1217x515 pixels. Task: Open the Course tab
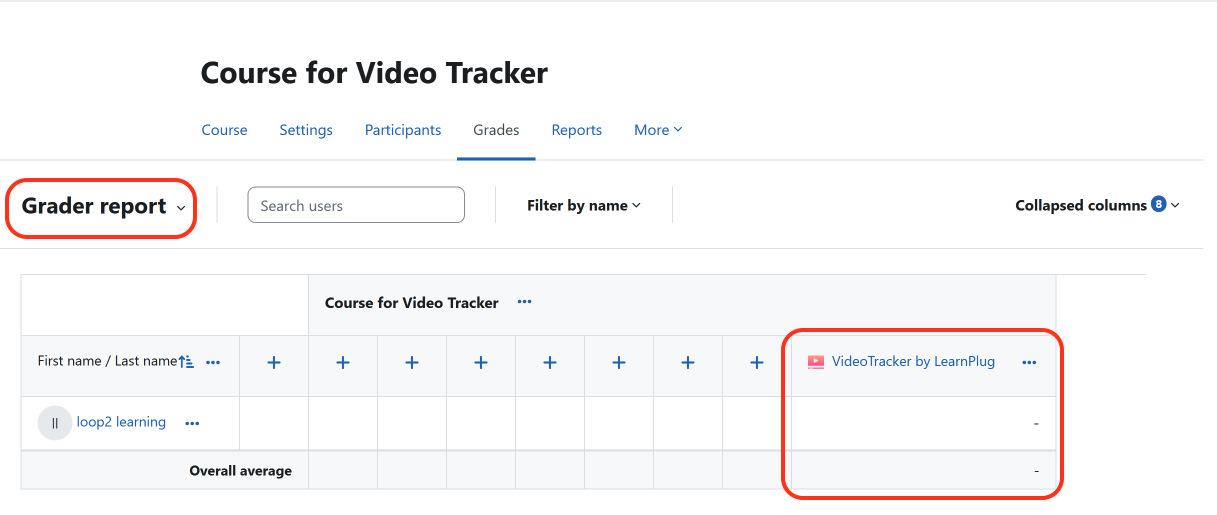224,130
